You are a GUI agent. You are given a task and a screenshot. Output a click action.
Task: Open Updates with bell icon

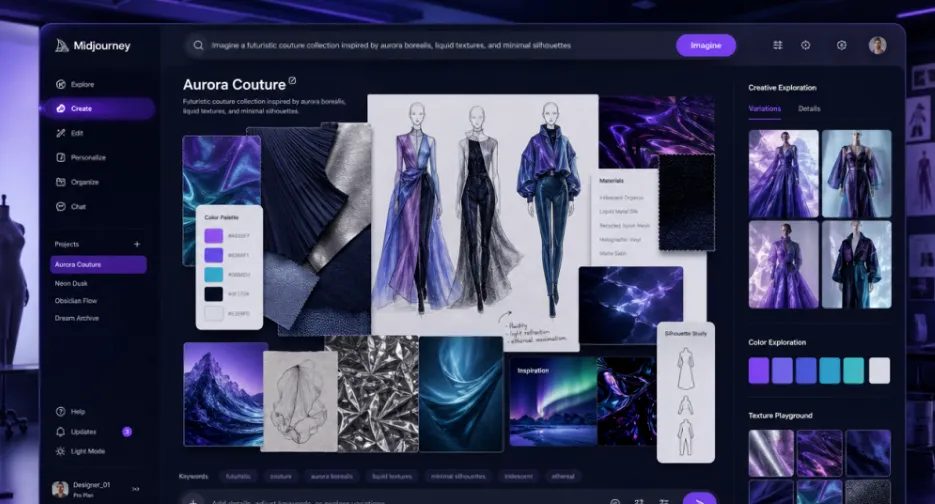tap(76, 431)
